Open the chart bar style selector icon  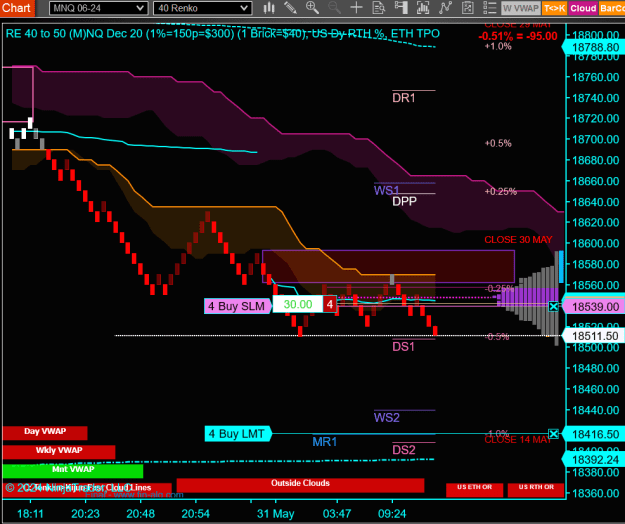point(269,8)
